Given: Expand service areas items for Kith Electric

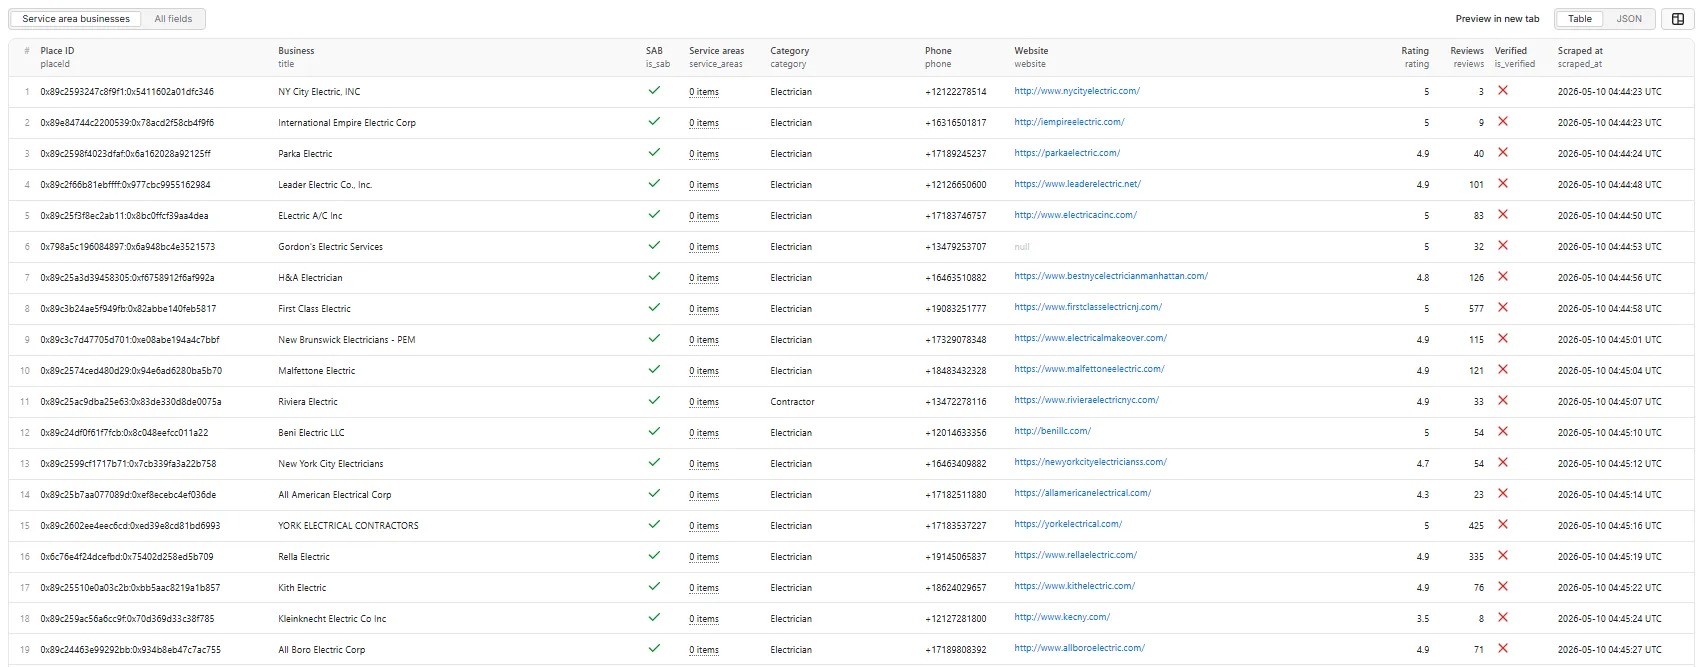Looking at the screenshot, I should [x=704, y=588].
